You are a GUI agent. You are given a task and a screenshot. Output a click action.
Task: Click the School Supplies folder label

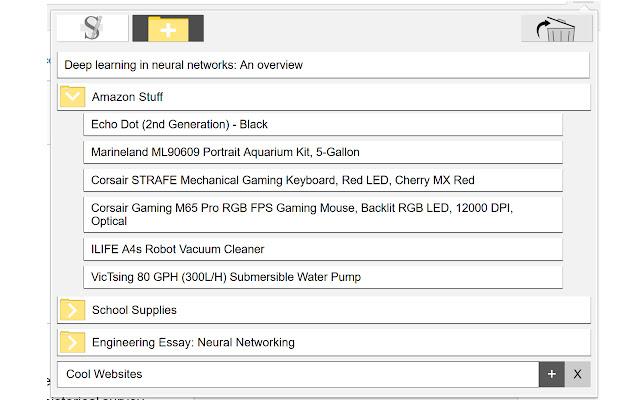click(x=134, y=310)
